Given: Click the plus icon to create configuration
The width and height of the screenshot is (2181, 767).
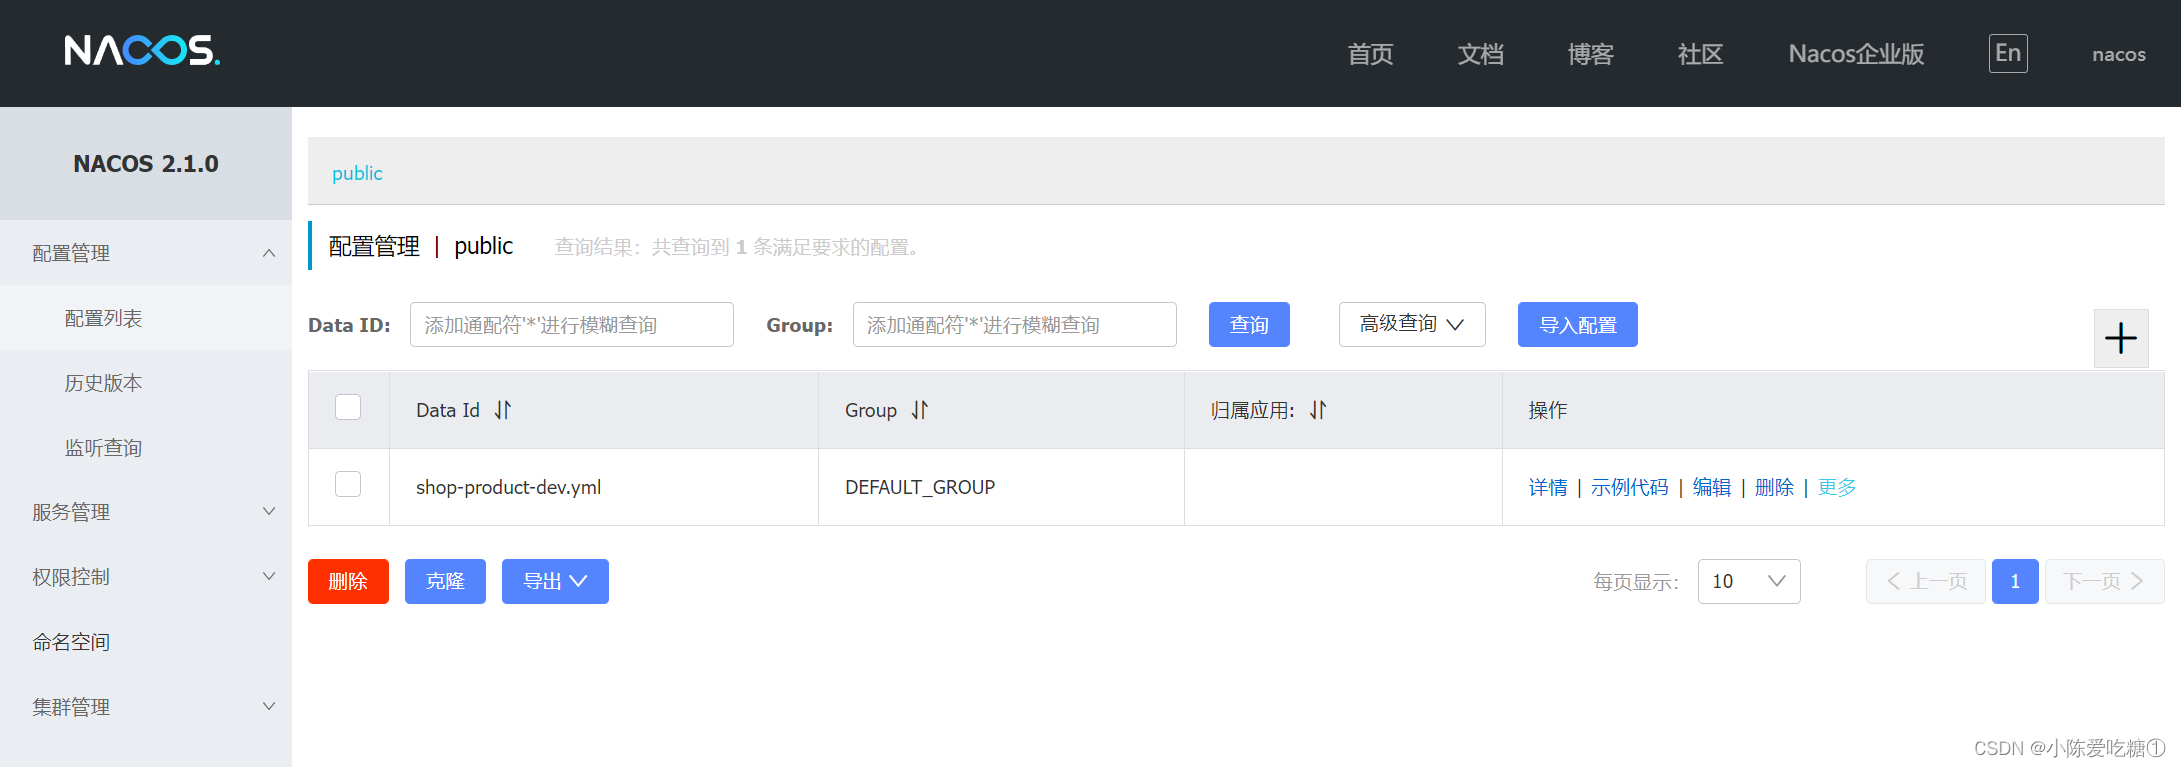Looking at the screenshot, I should (2121, 338).
